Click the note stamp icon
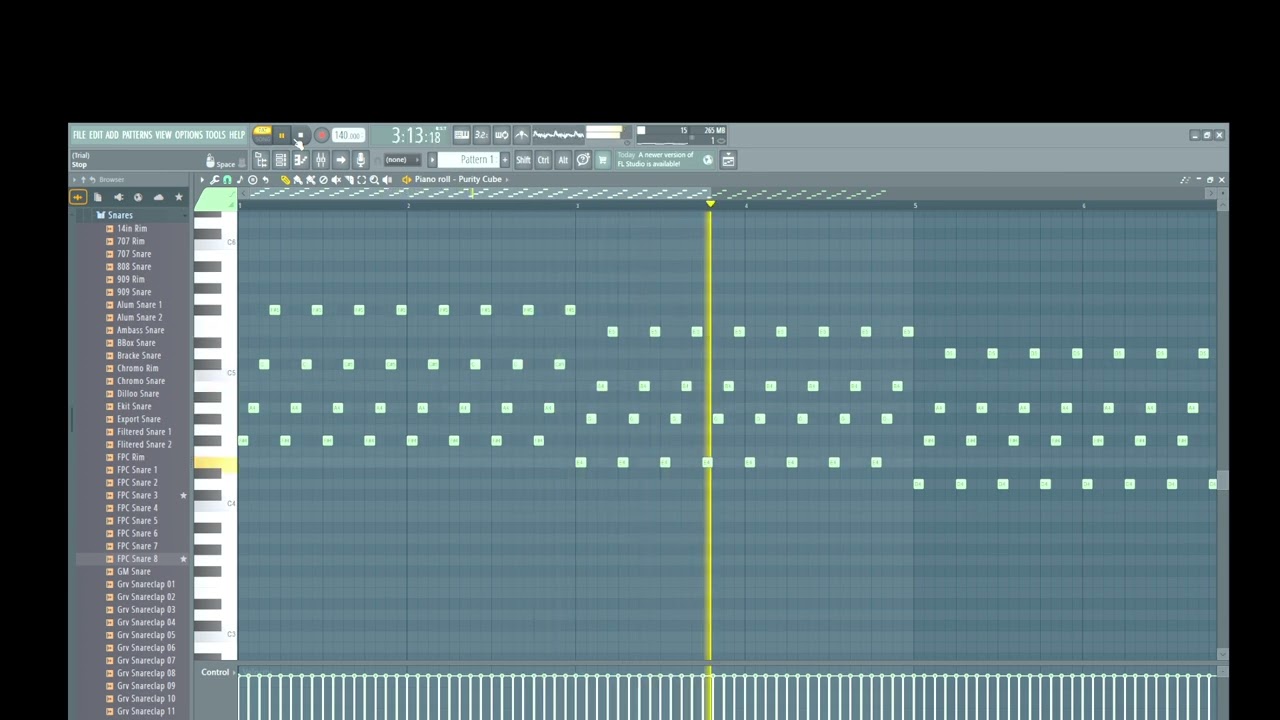This screenshot has height=720, width=1280. pyautogui.click(x=240, y=180)
